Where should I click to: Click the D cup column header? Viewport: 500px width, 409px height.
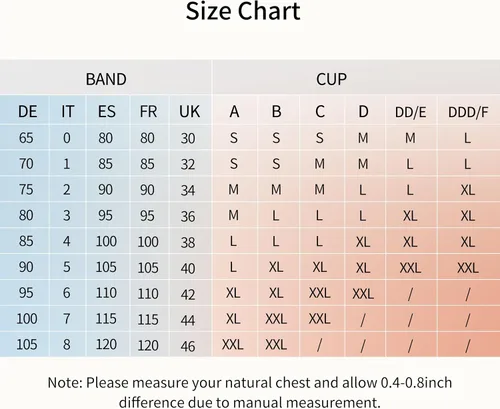[x=364, y=111]
